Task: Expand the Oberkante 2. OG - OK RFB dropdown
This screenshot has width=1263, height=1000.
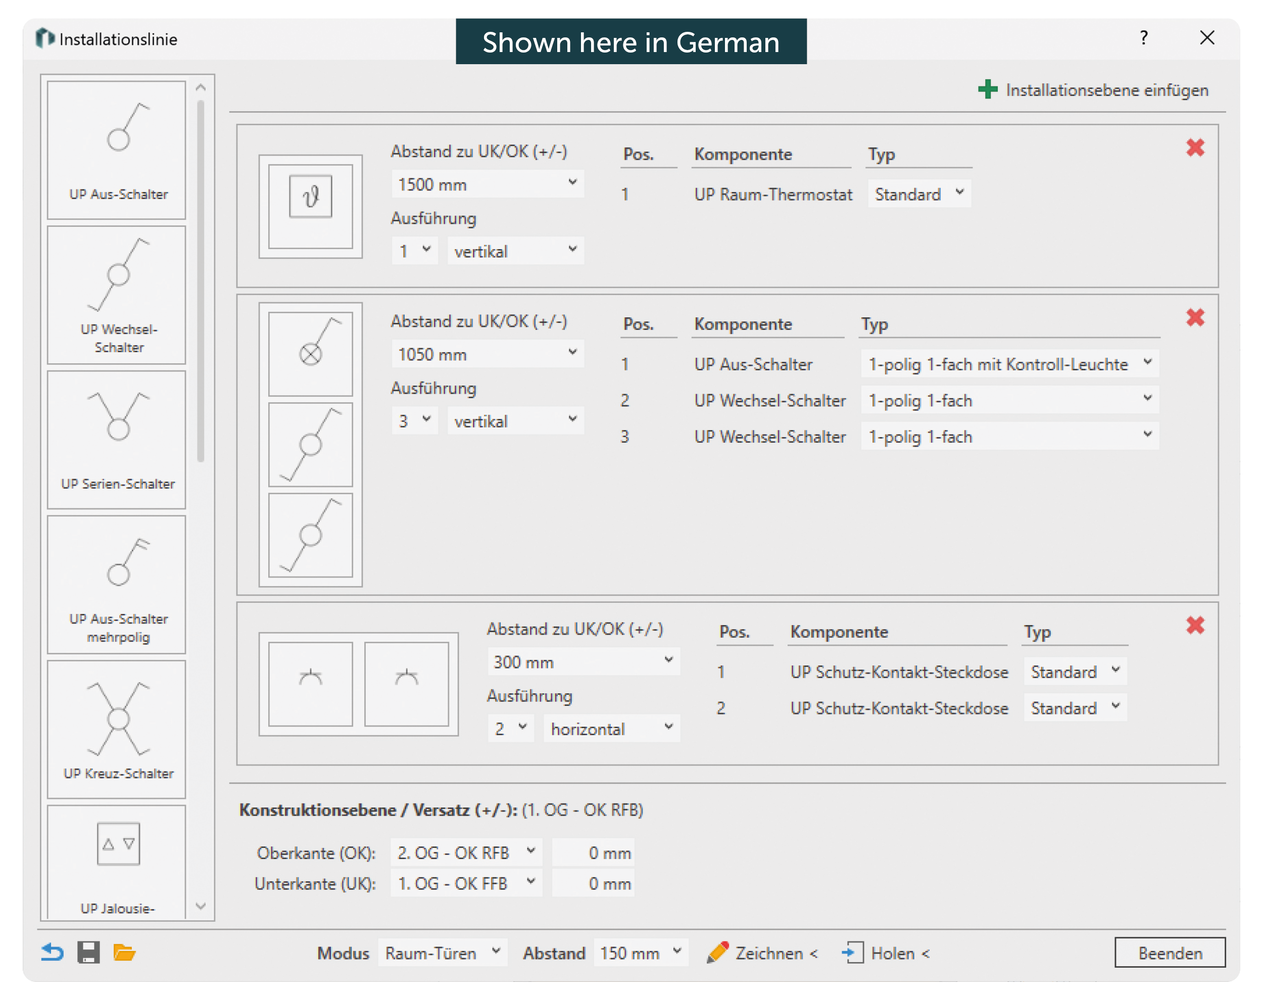Action: click(x=466, y=853)
